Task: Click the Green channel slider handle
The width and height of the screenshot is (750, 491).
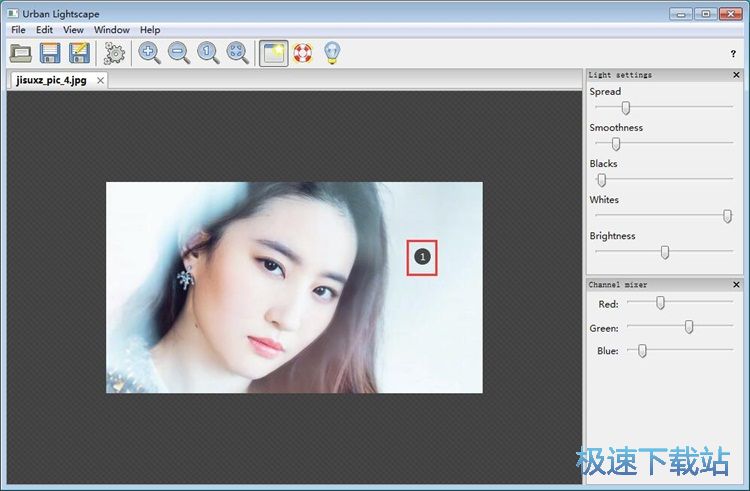Action: pos(689,327)
